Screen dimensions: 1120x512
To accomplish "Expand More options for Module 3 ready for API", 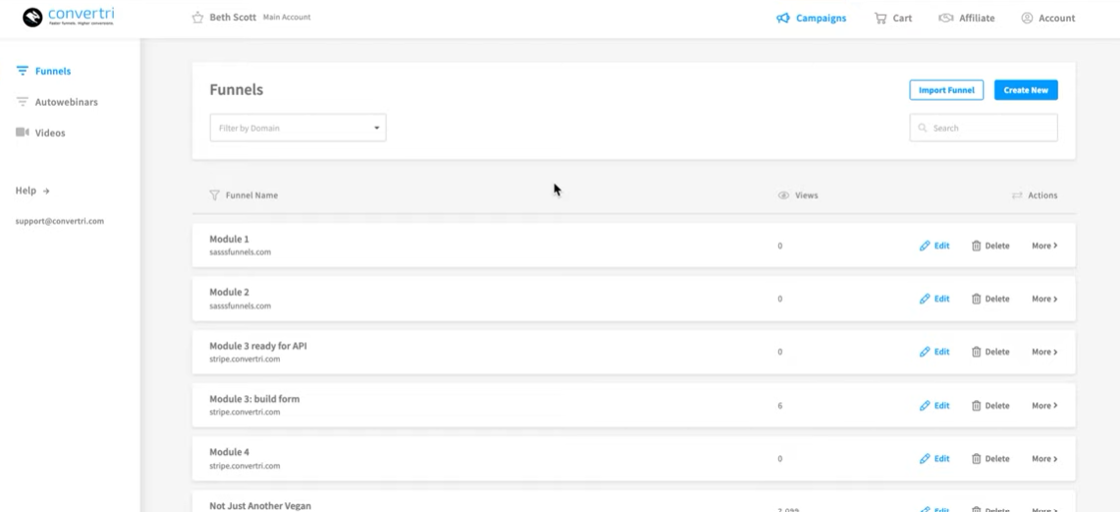I will click(x=1044, y=352).
